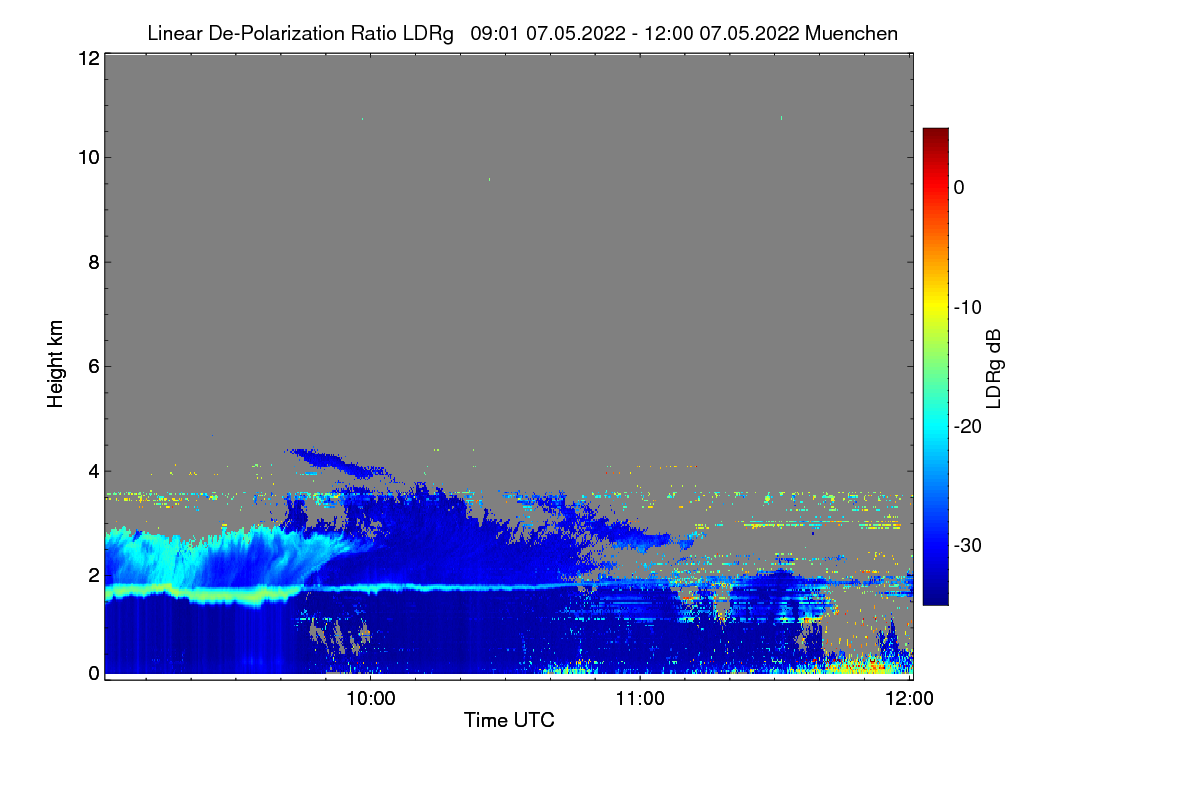This screenshot has height=800, width=1200.
Task: Click the end time '12:00 07.05.2022' in title
Action: (724, 33)
